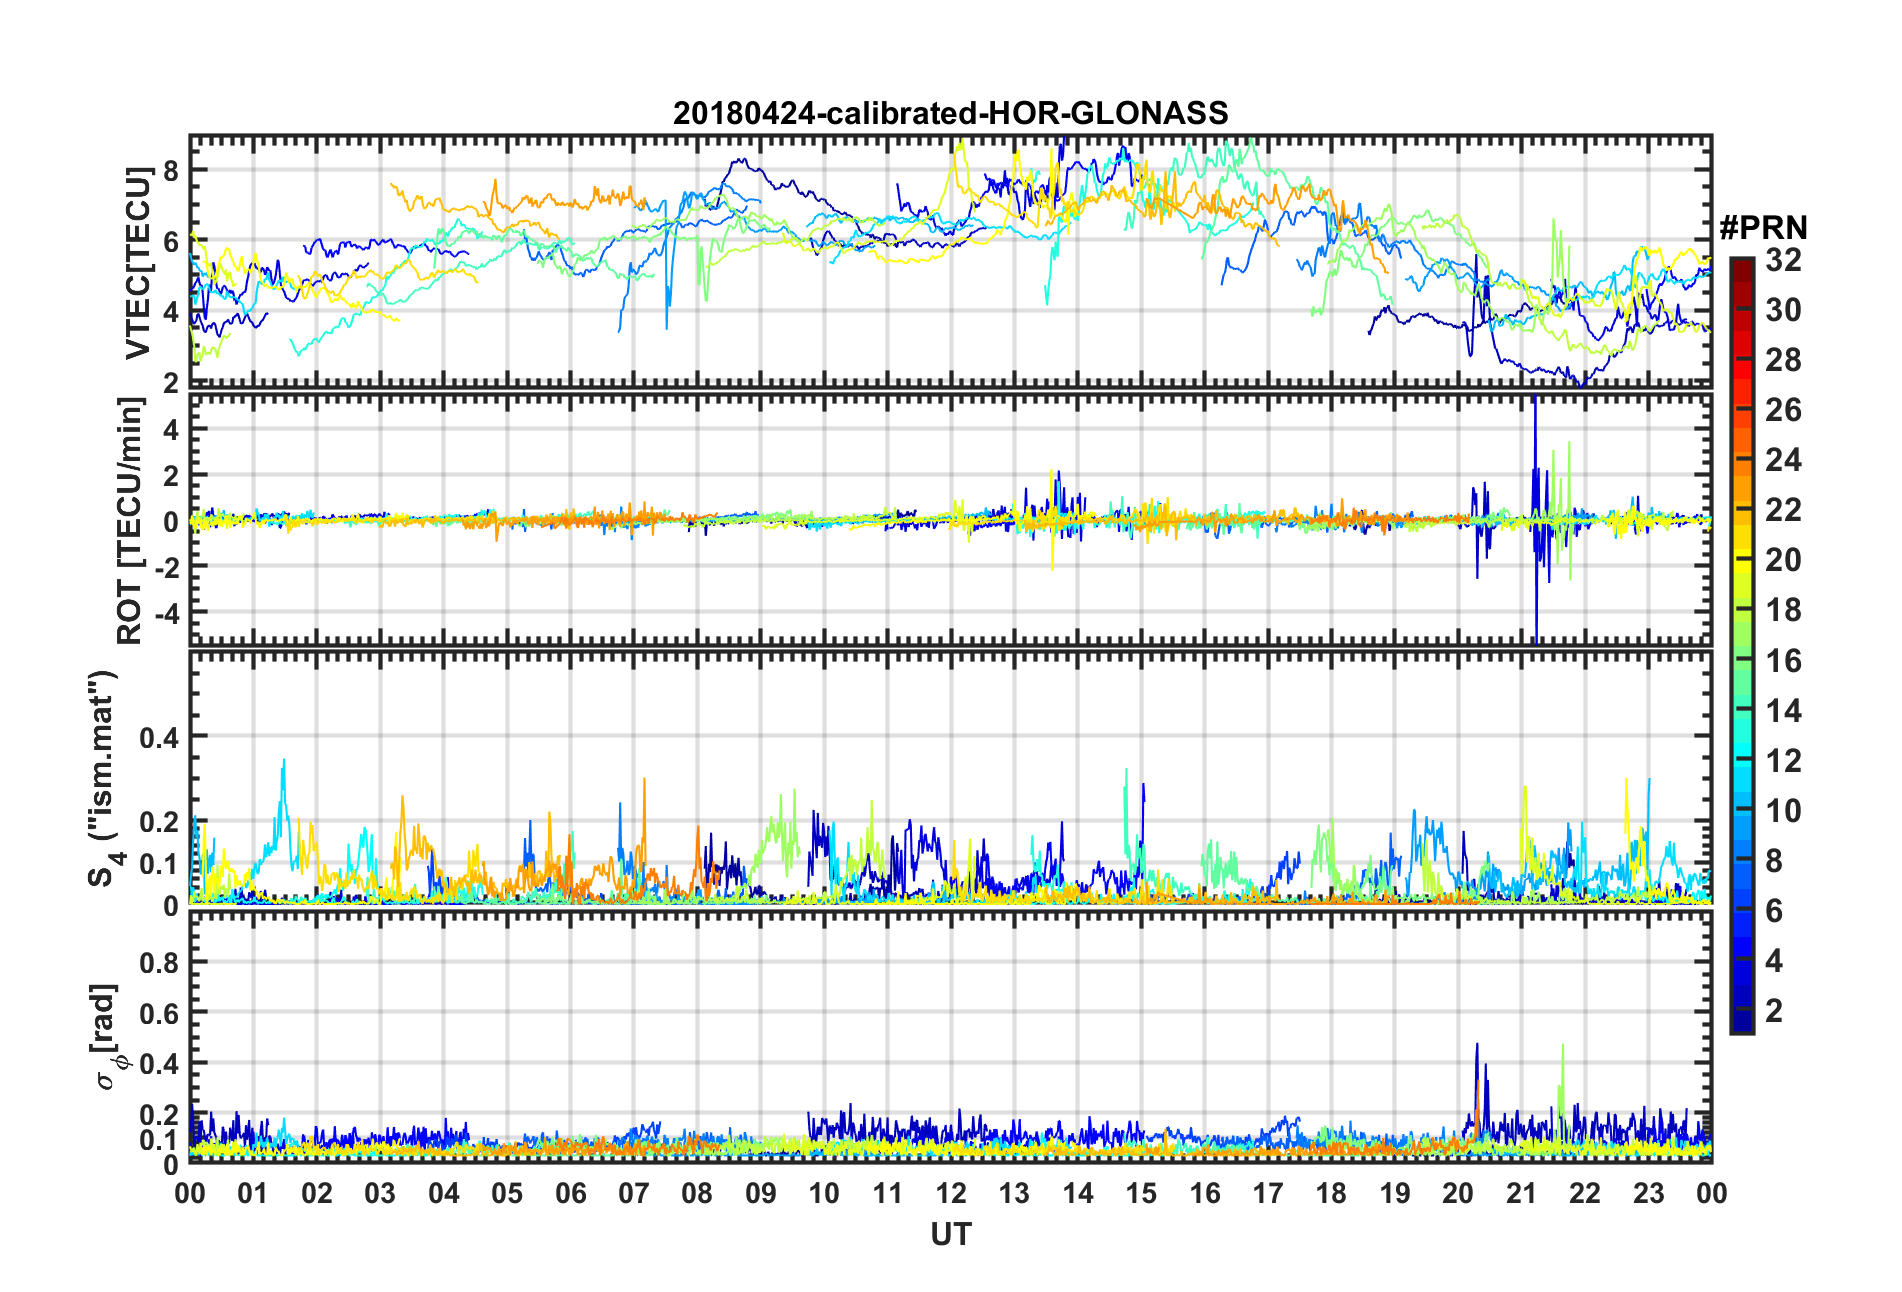Select x-axis hour label 23
The height and width of the screenshot is (1292, 1902).
tap(1649, 1194)
